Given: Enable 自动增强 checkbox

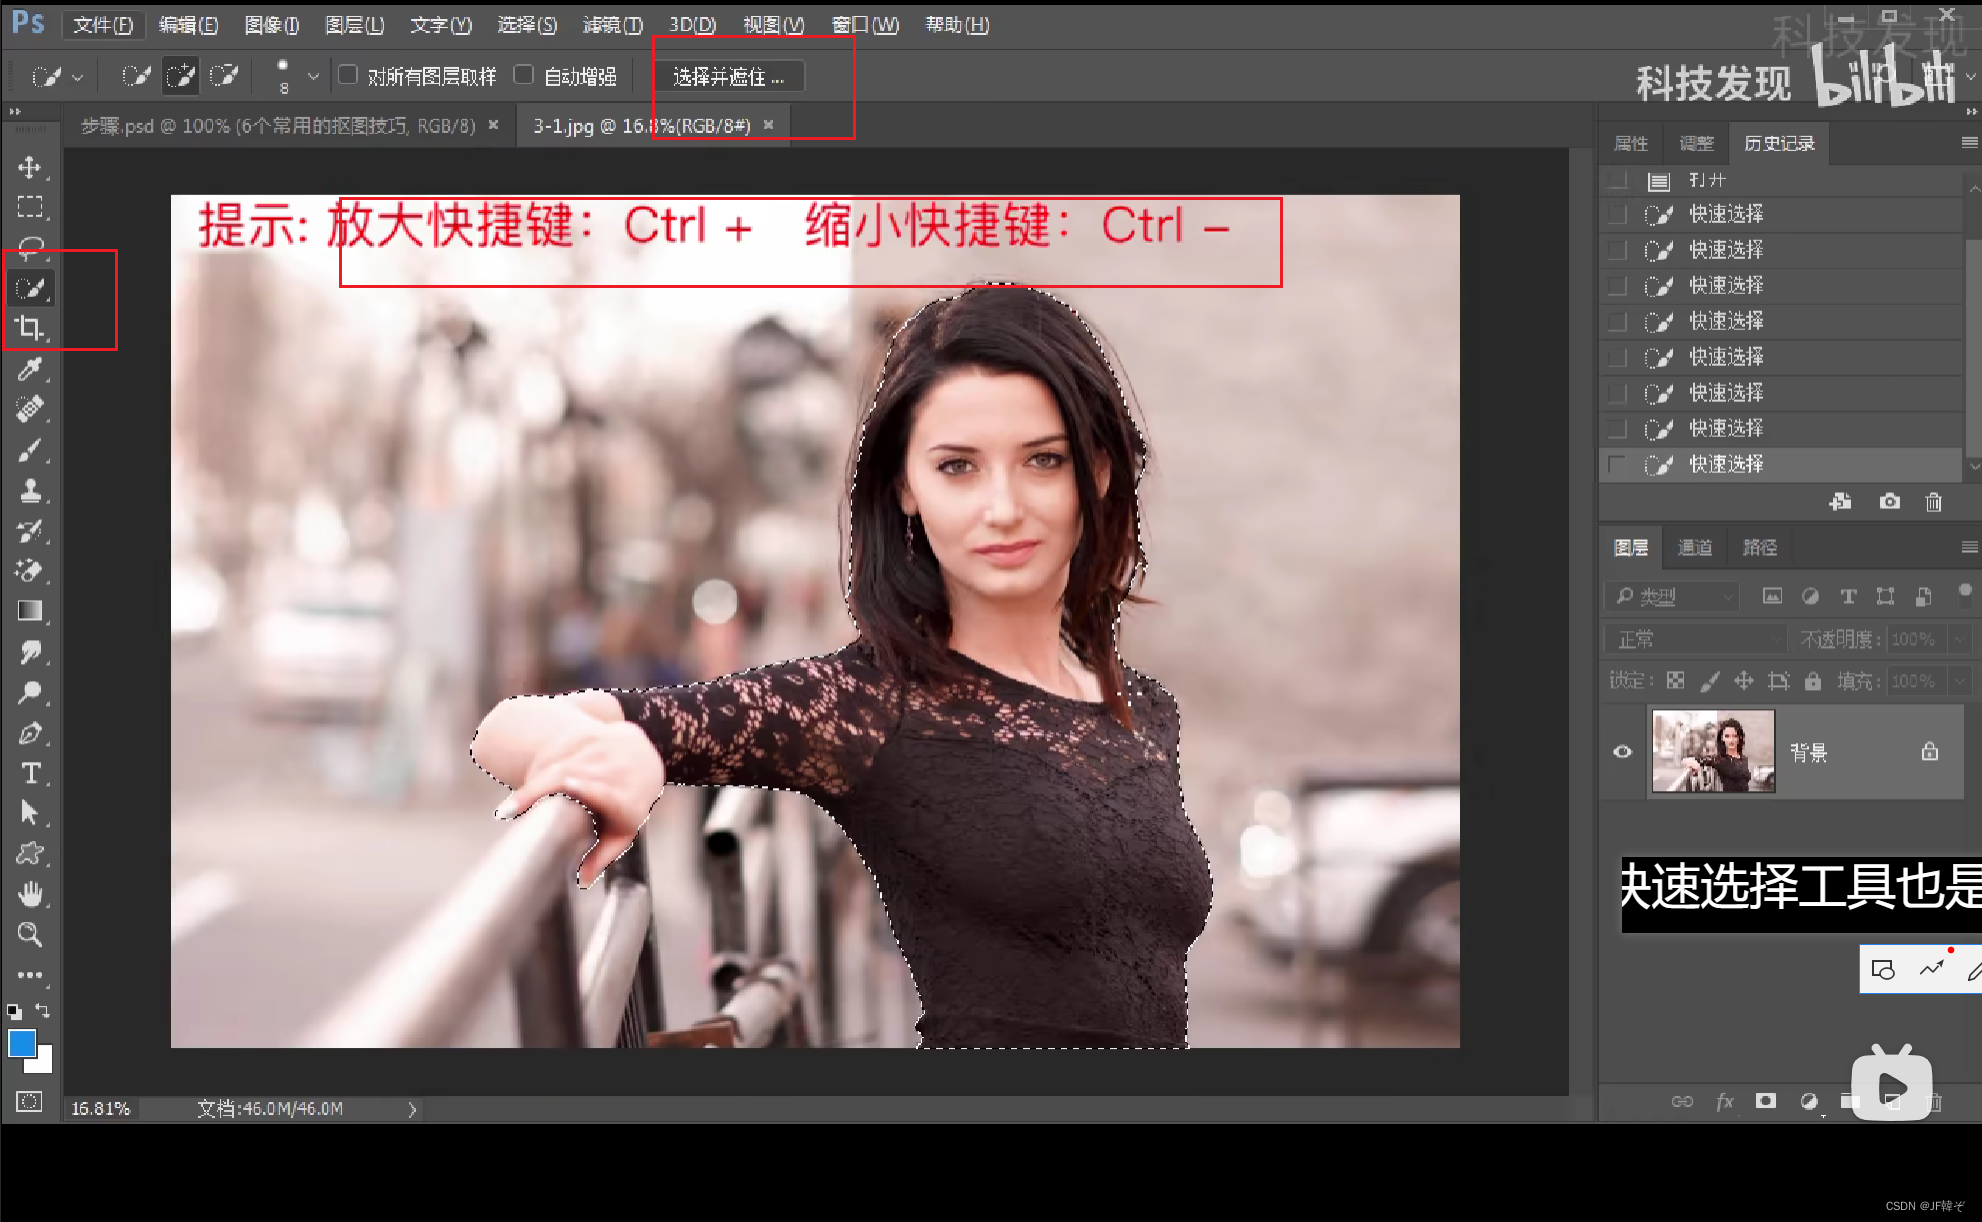Looking at the screenshot, I should 524,75.
